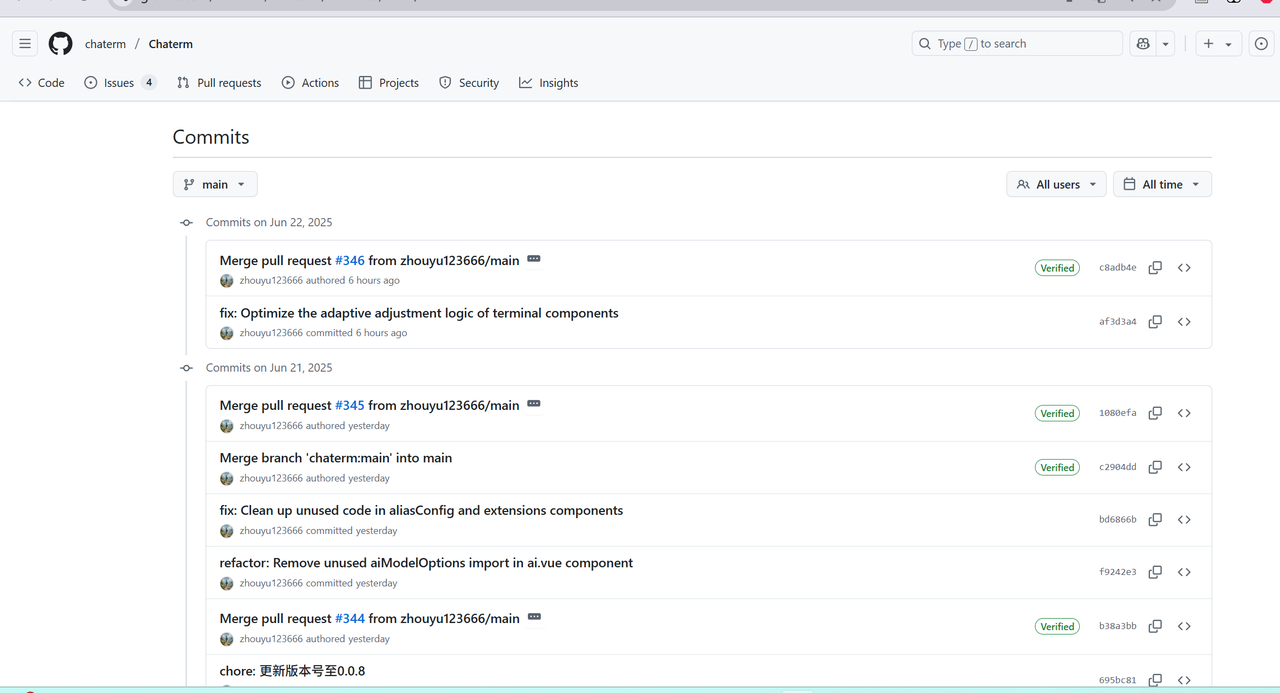This screenshot has width=1280, height=693.
Task: Open the Chaterm repository link
Action: 171,44
